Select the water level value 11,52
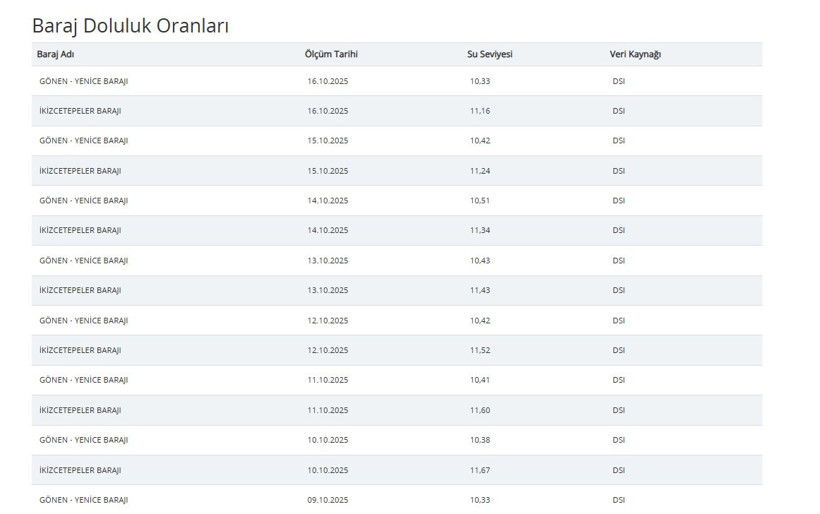Viewport: 820px width, 514px height. tap(480, 351)
